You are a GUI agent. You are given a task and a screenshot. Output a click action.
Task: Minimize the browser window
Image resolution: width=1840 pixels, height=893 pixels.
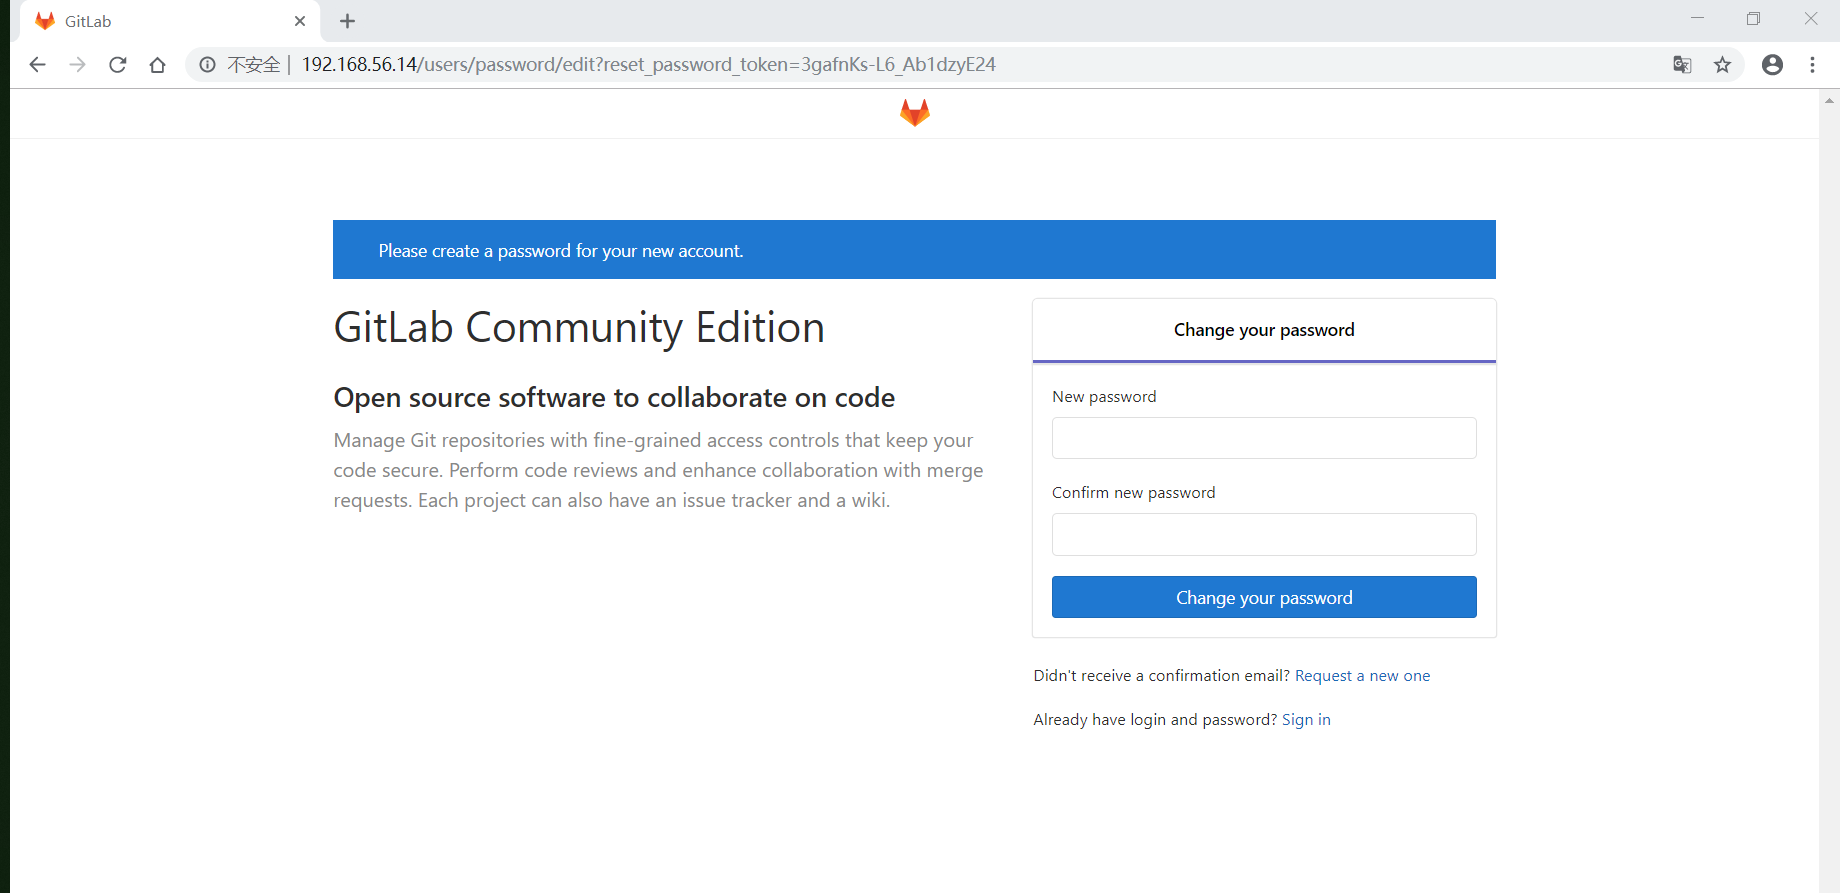click(x=1697, y=18)
